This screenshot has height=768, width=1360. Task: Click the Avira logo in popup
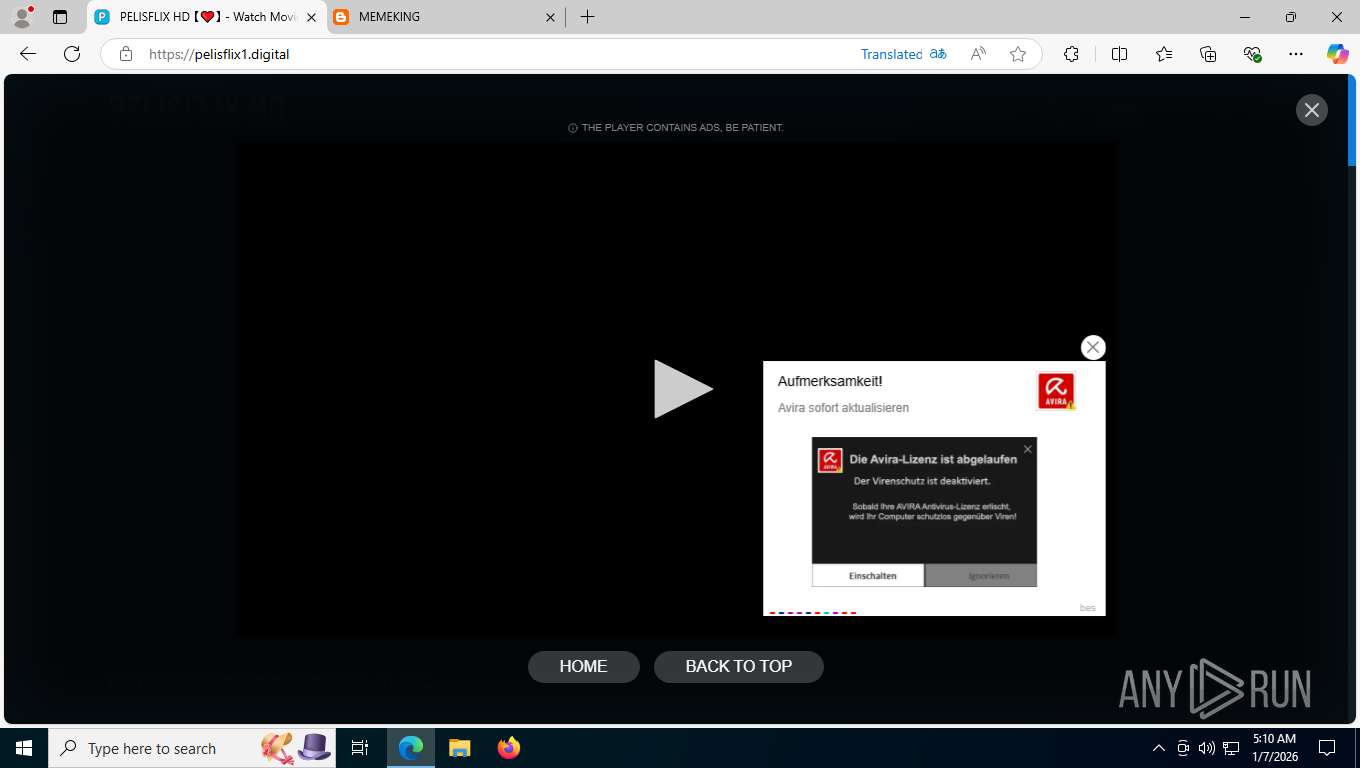[x=1056, y=391]
